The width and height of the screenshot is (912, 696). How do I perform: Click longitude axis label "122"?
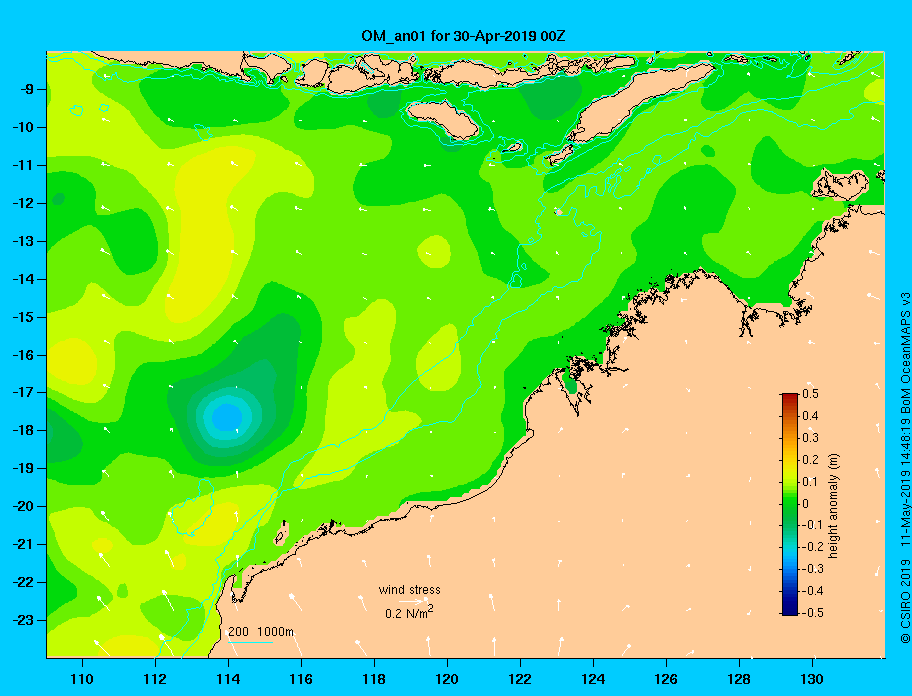(520, 679)
